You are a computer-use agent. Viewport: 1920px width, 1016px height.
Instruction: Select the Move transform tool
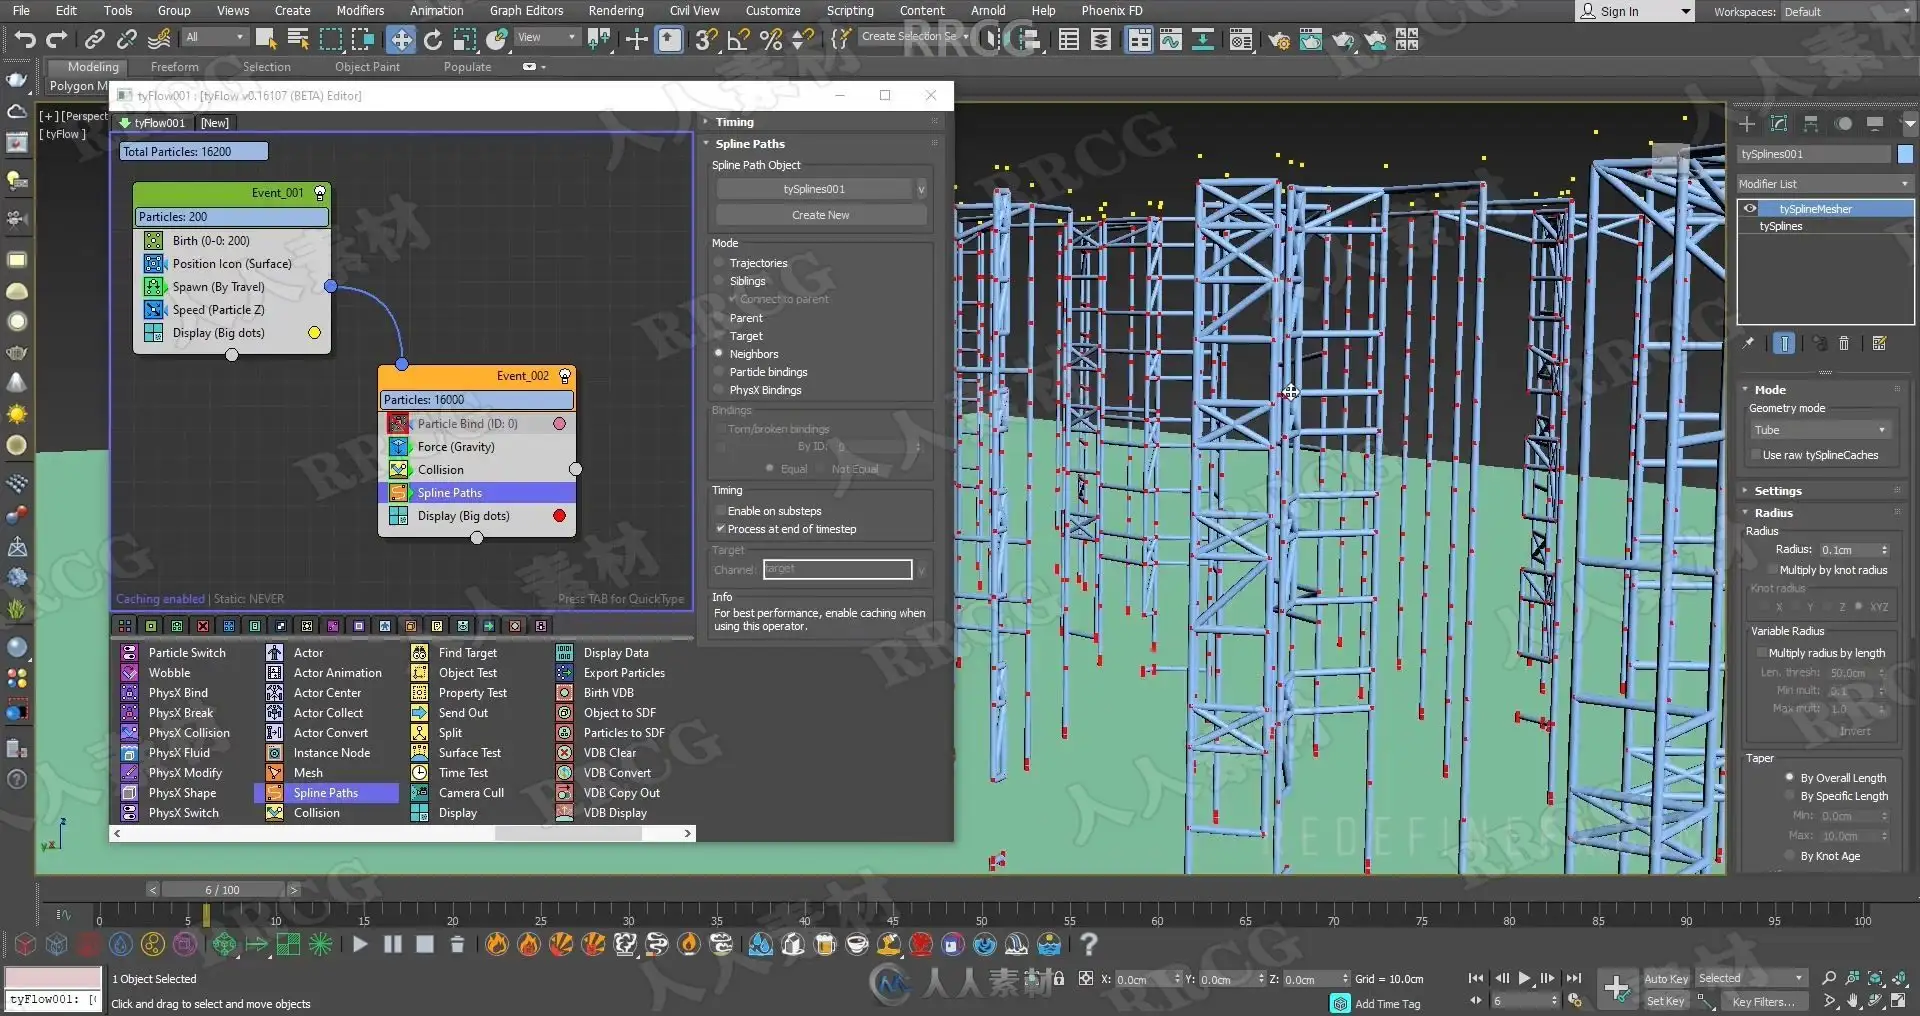(401, 40)
